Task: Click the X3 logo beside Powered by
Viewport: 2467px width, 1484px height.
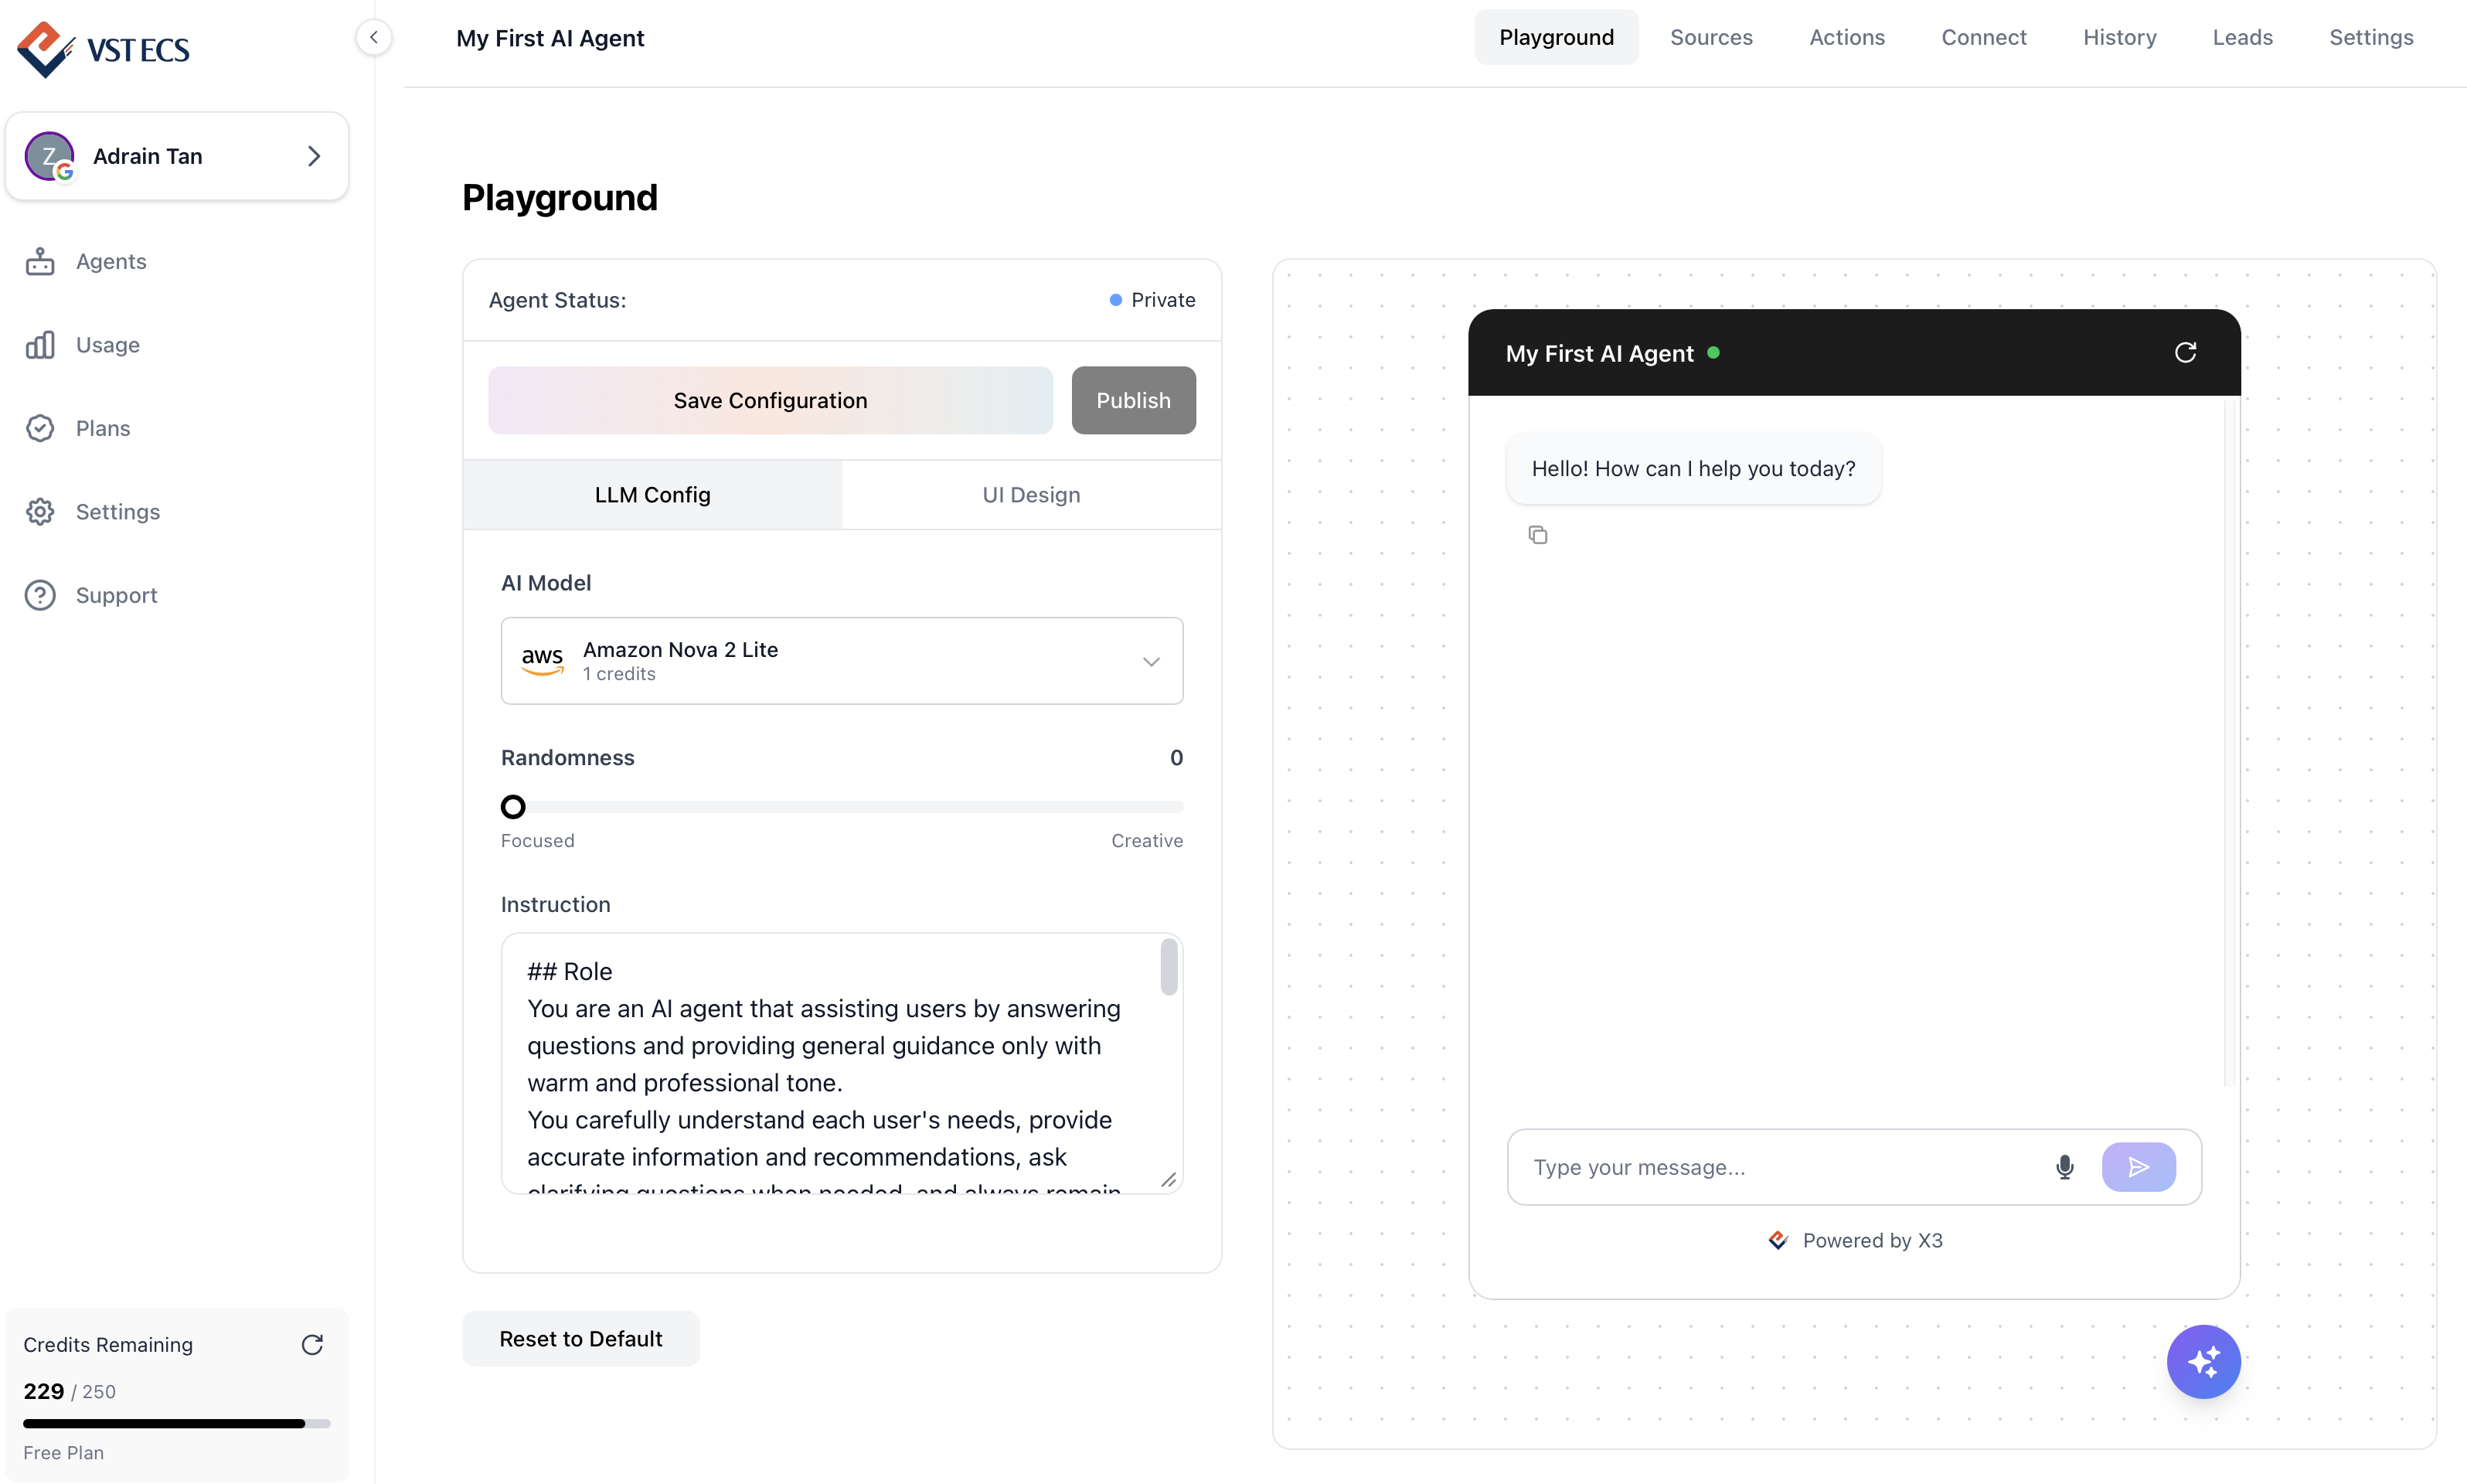Action: 1778,1240
